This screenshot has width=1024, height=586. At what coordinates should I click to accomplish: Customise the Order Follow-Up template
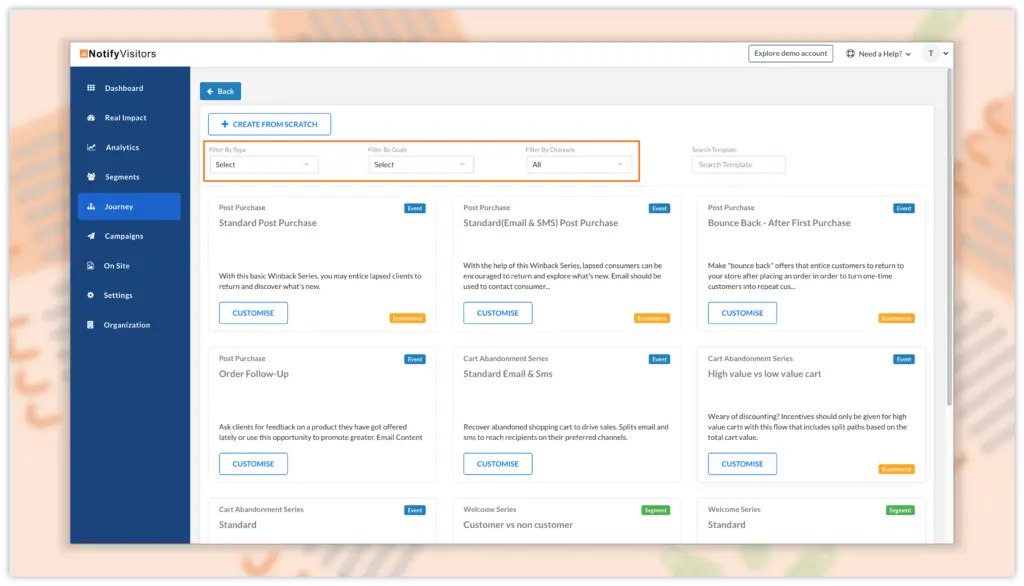(x=253, y=464)
